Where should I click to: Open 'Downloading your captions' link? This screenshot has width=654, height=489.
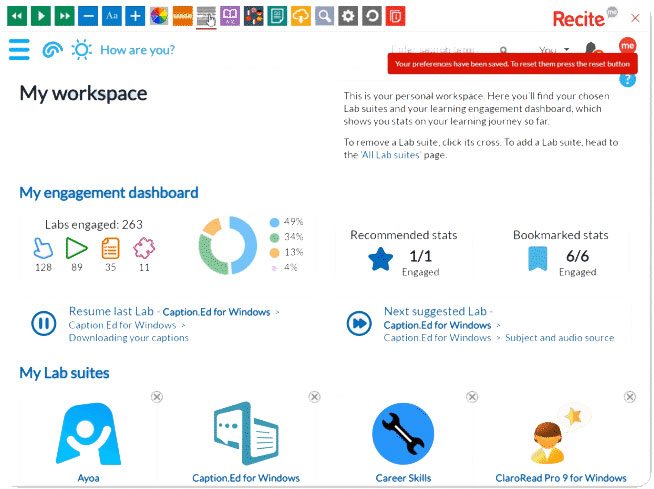[128, 338]
